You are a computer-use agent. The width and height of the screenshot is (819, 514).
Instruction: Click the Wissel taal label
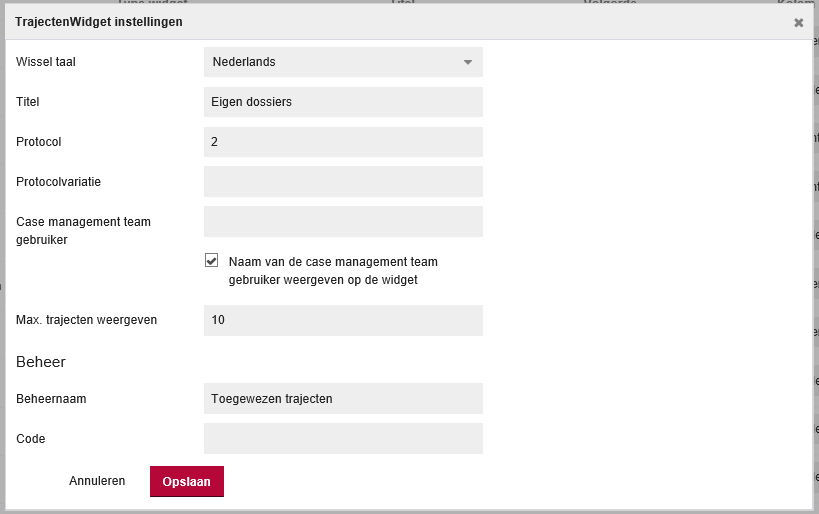tap(46, 62)
